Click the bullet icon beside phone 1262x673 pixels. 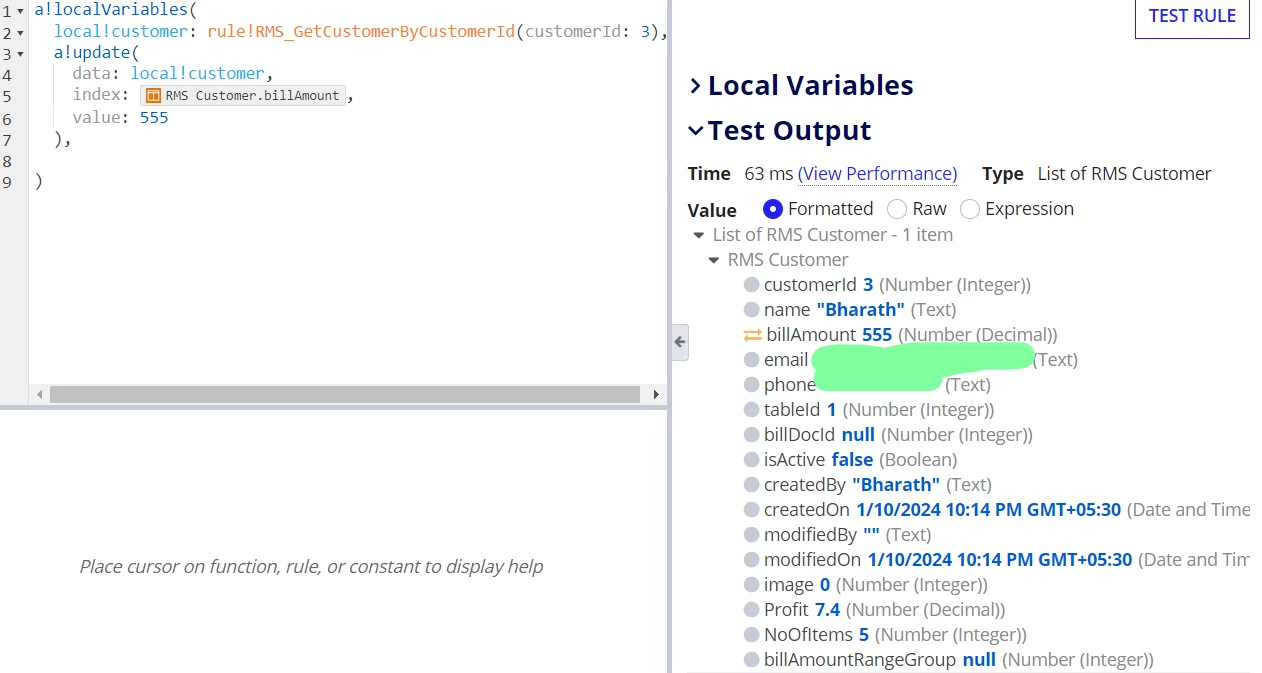coord(752,385)
